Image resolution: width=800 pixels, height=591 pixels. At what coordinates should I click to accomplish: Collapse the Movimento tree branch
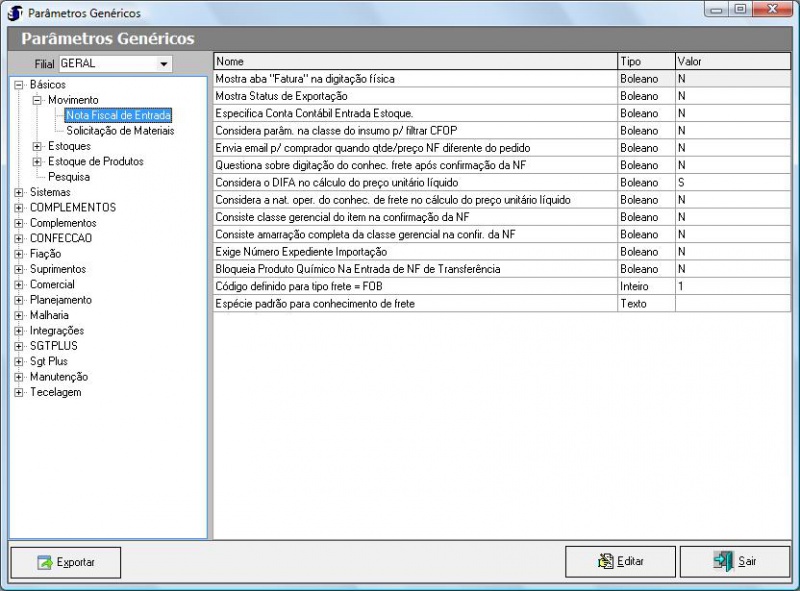pyautogui.click(x=37, y=100)
